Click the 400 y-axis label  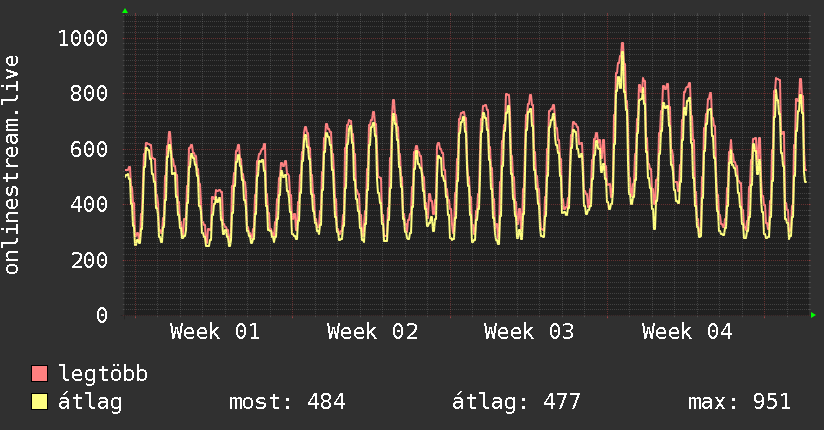click(x=89, y=204)
